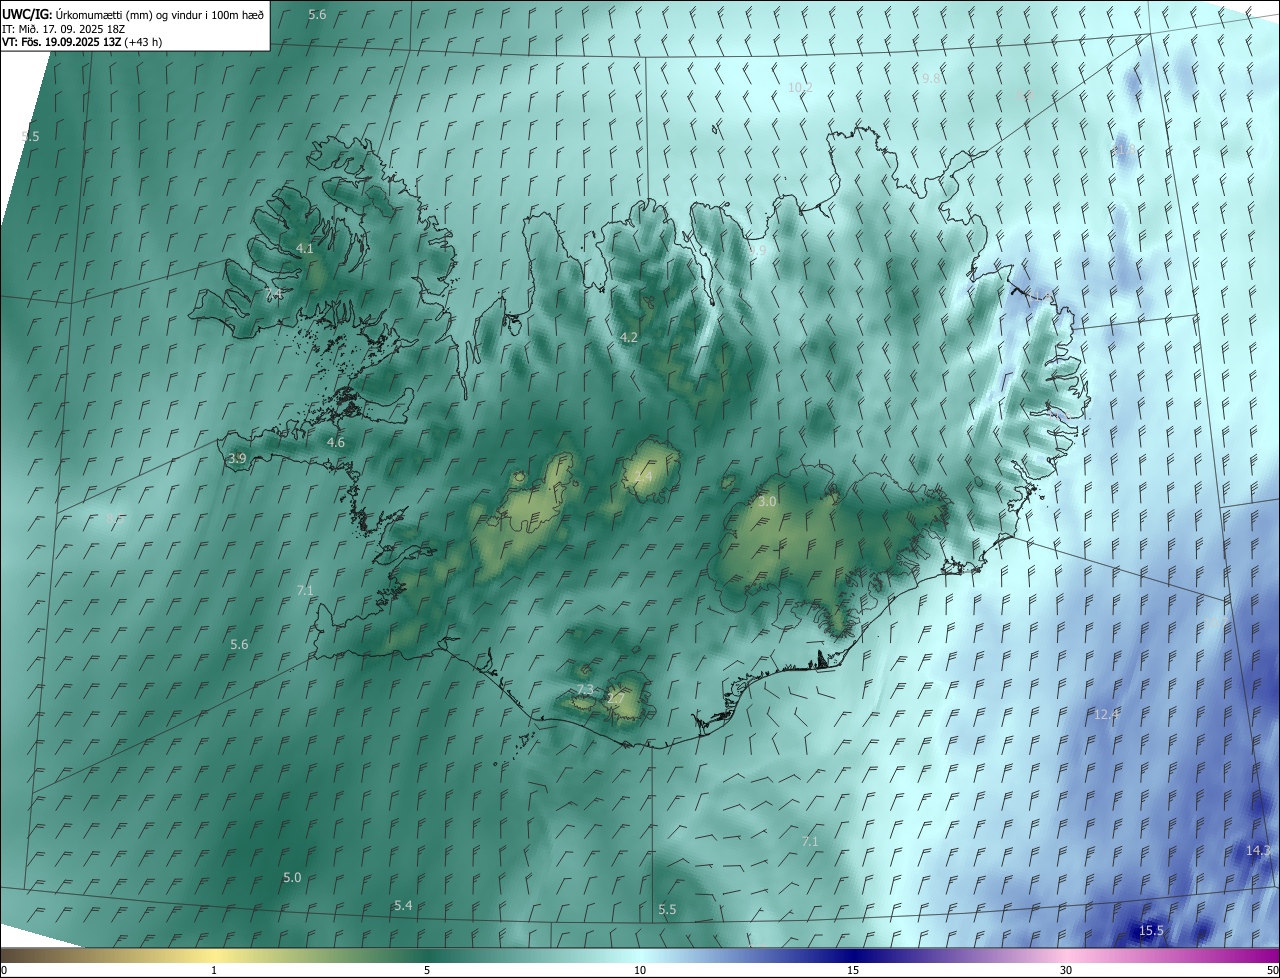Click the 30 tick label on the color scale

(x=1066, y=970)
